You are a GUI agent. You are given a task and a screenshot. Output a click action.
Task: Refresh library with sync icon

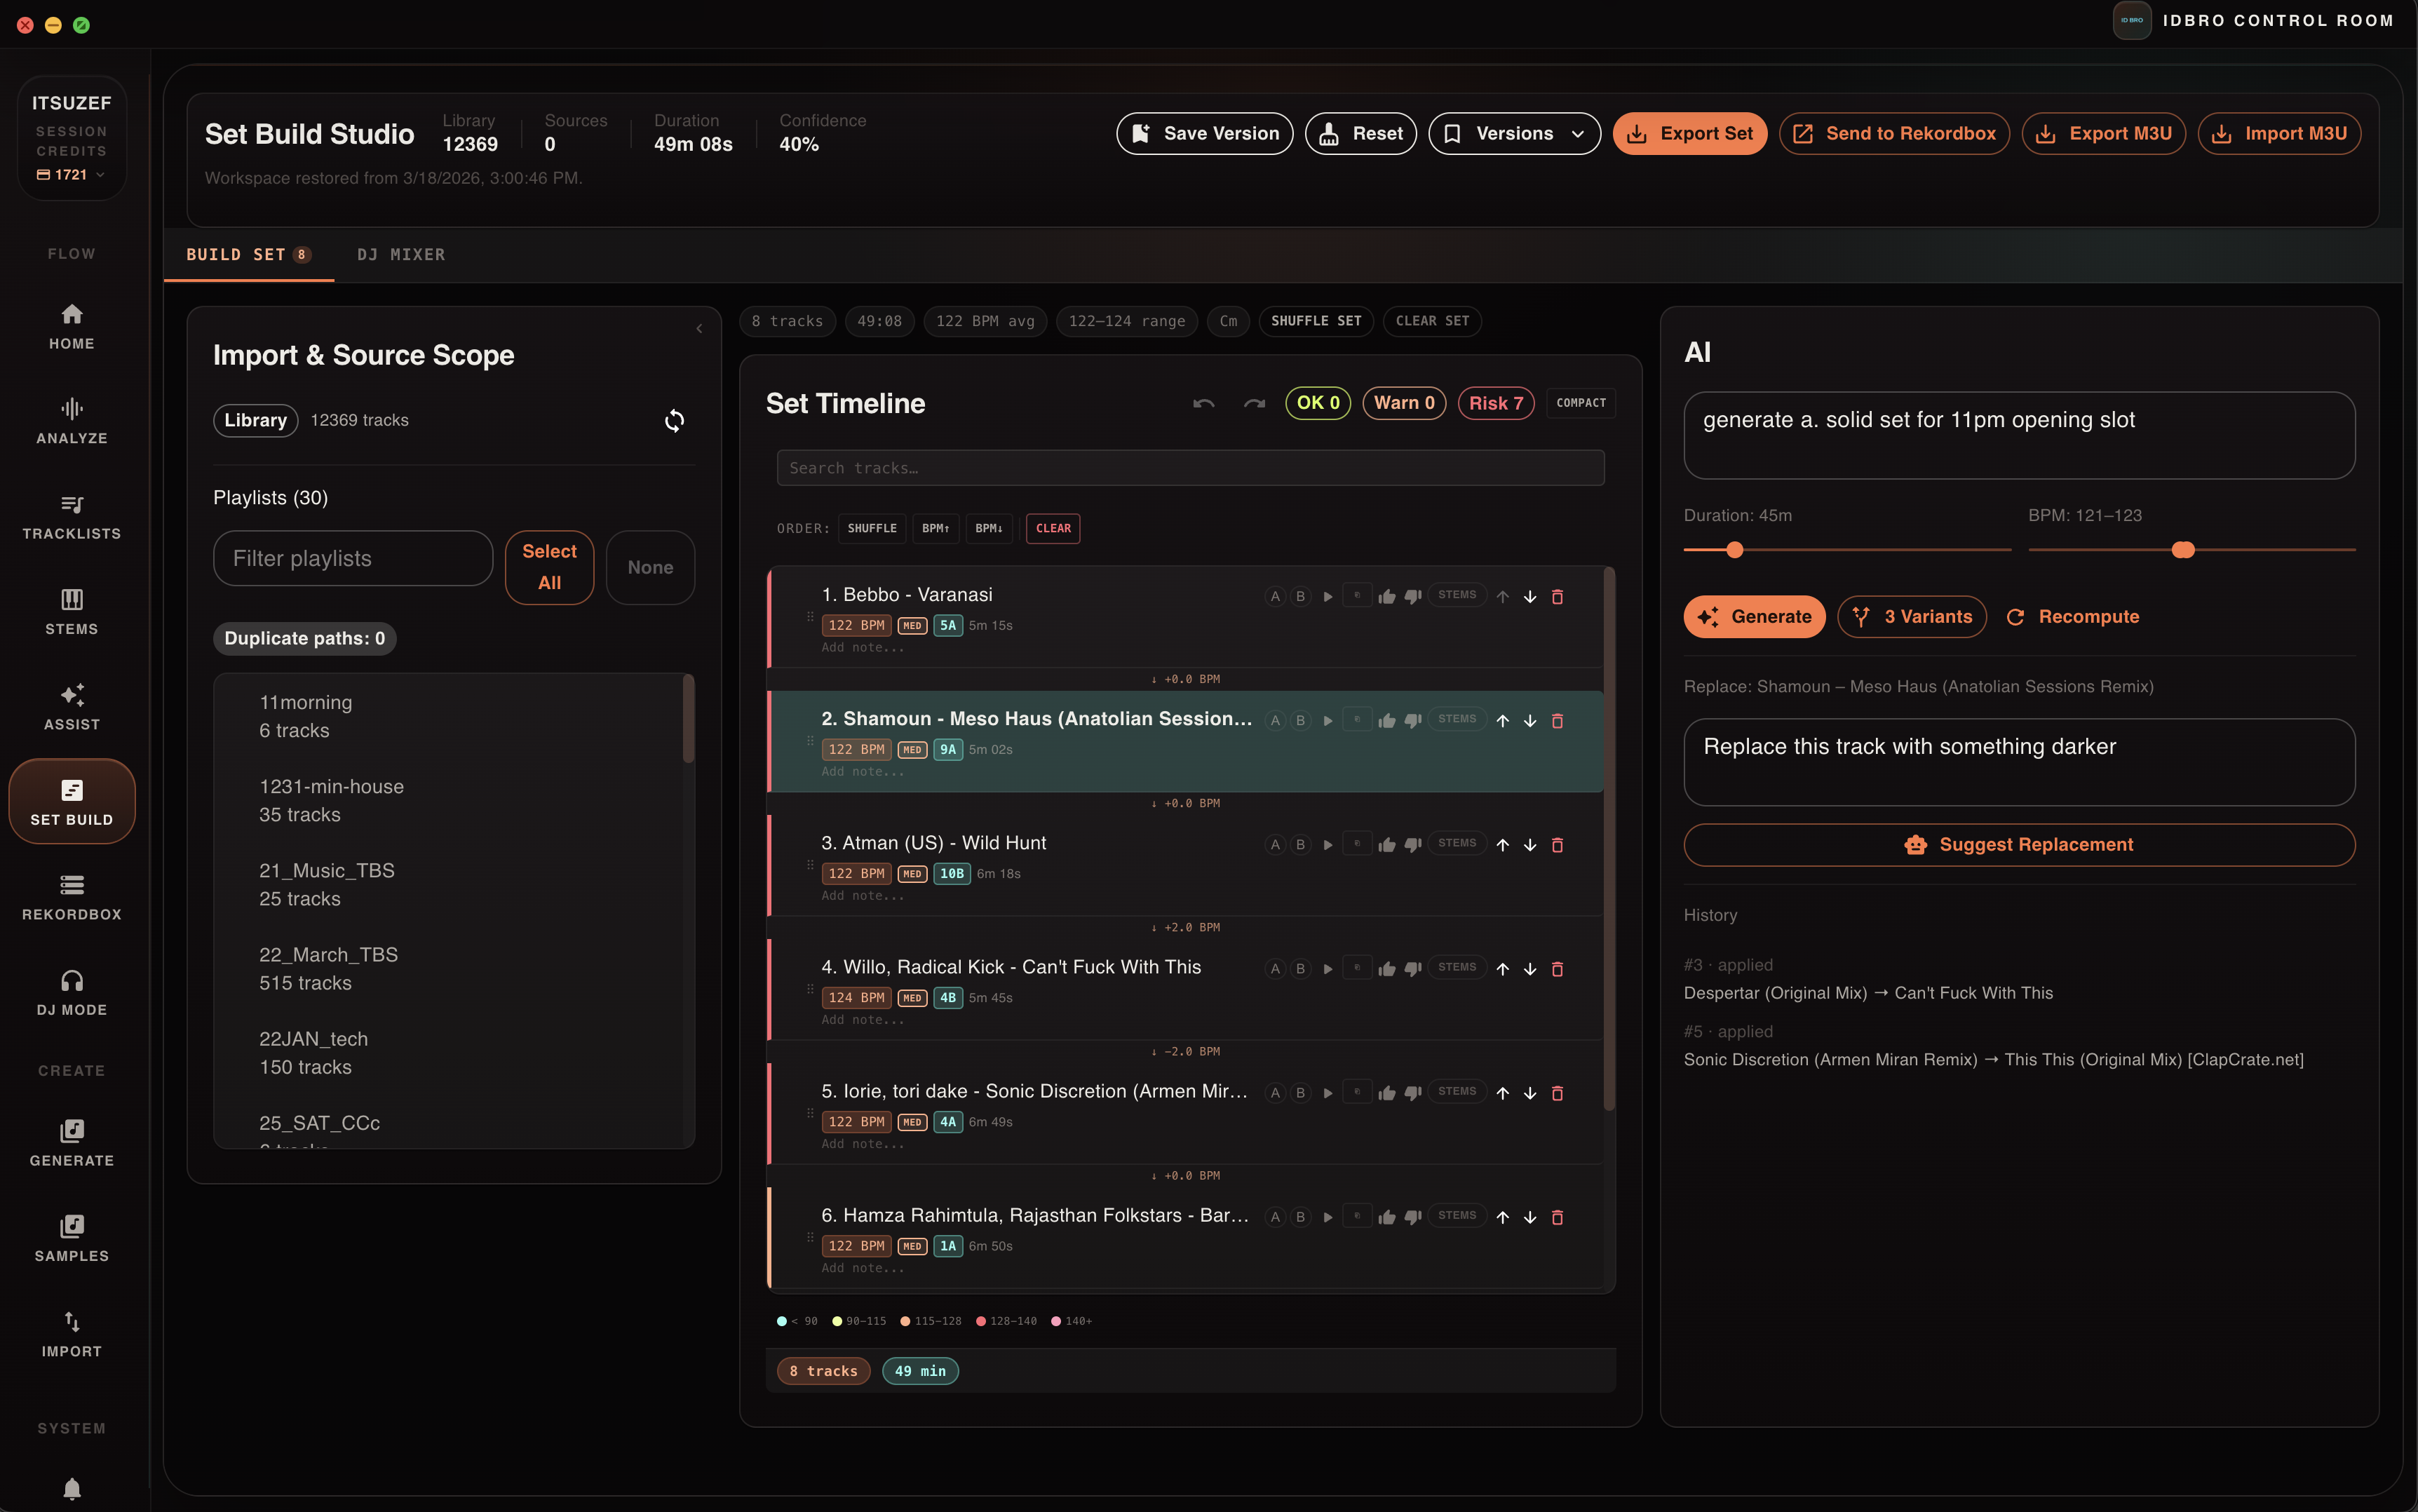pos(674,421)
